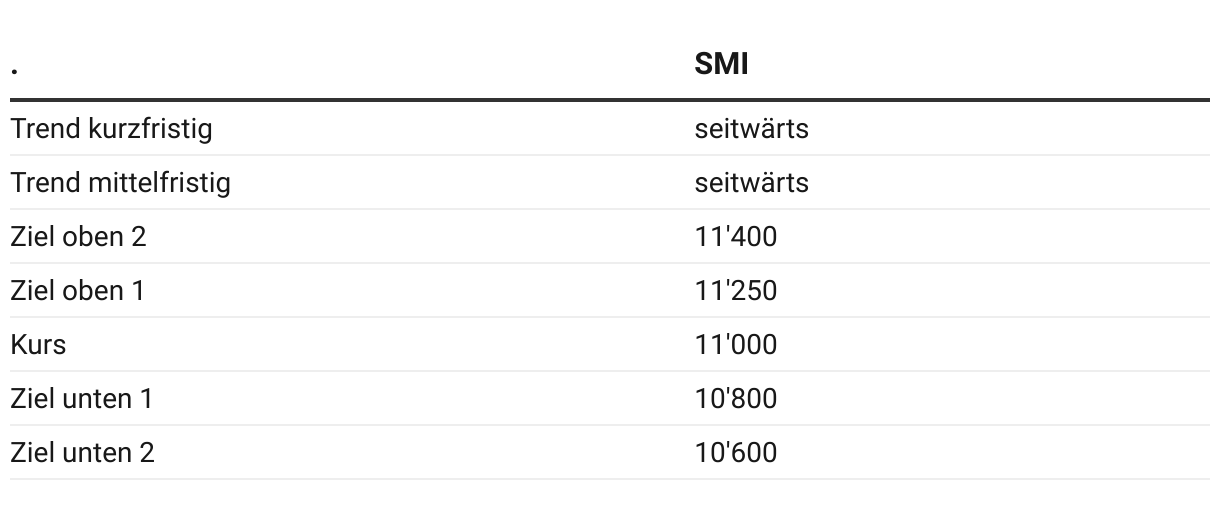The height and width of the screenshot is (510, 1220).
Task: Select the Trend mittelfristig row label
Action: coord(120,183)
